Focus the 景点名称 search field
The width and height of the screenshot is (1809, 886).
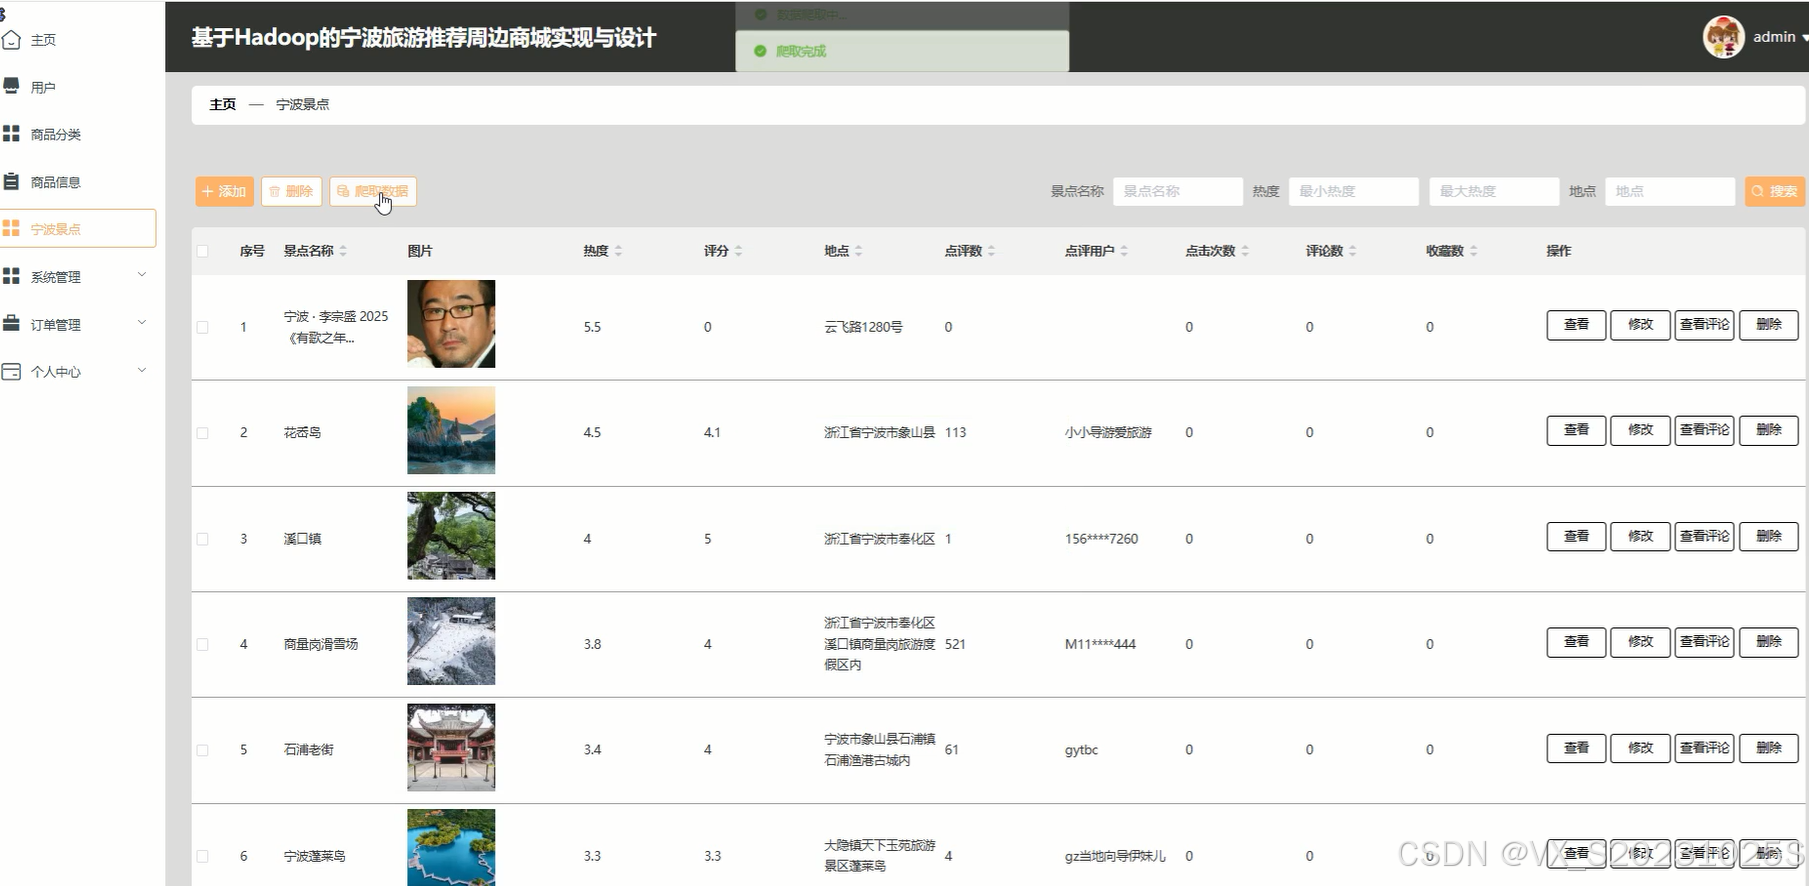pyautogui.click(x=1178, y=191)
